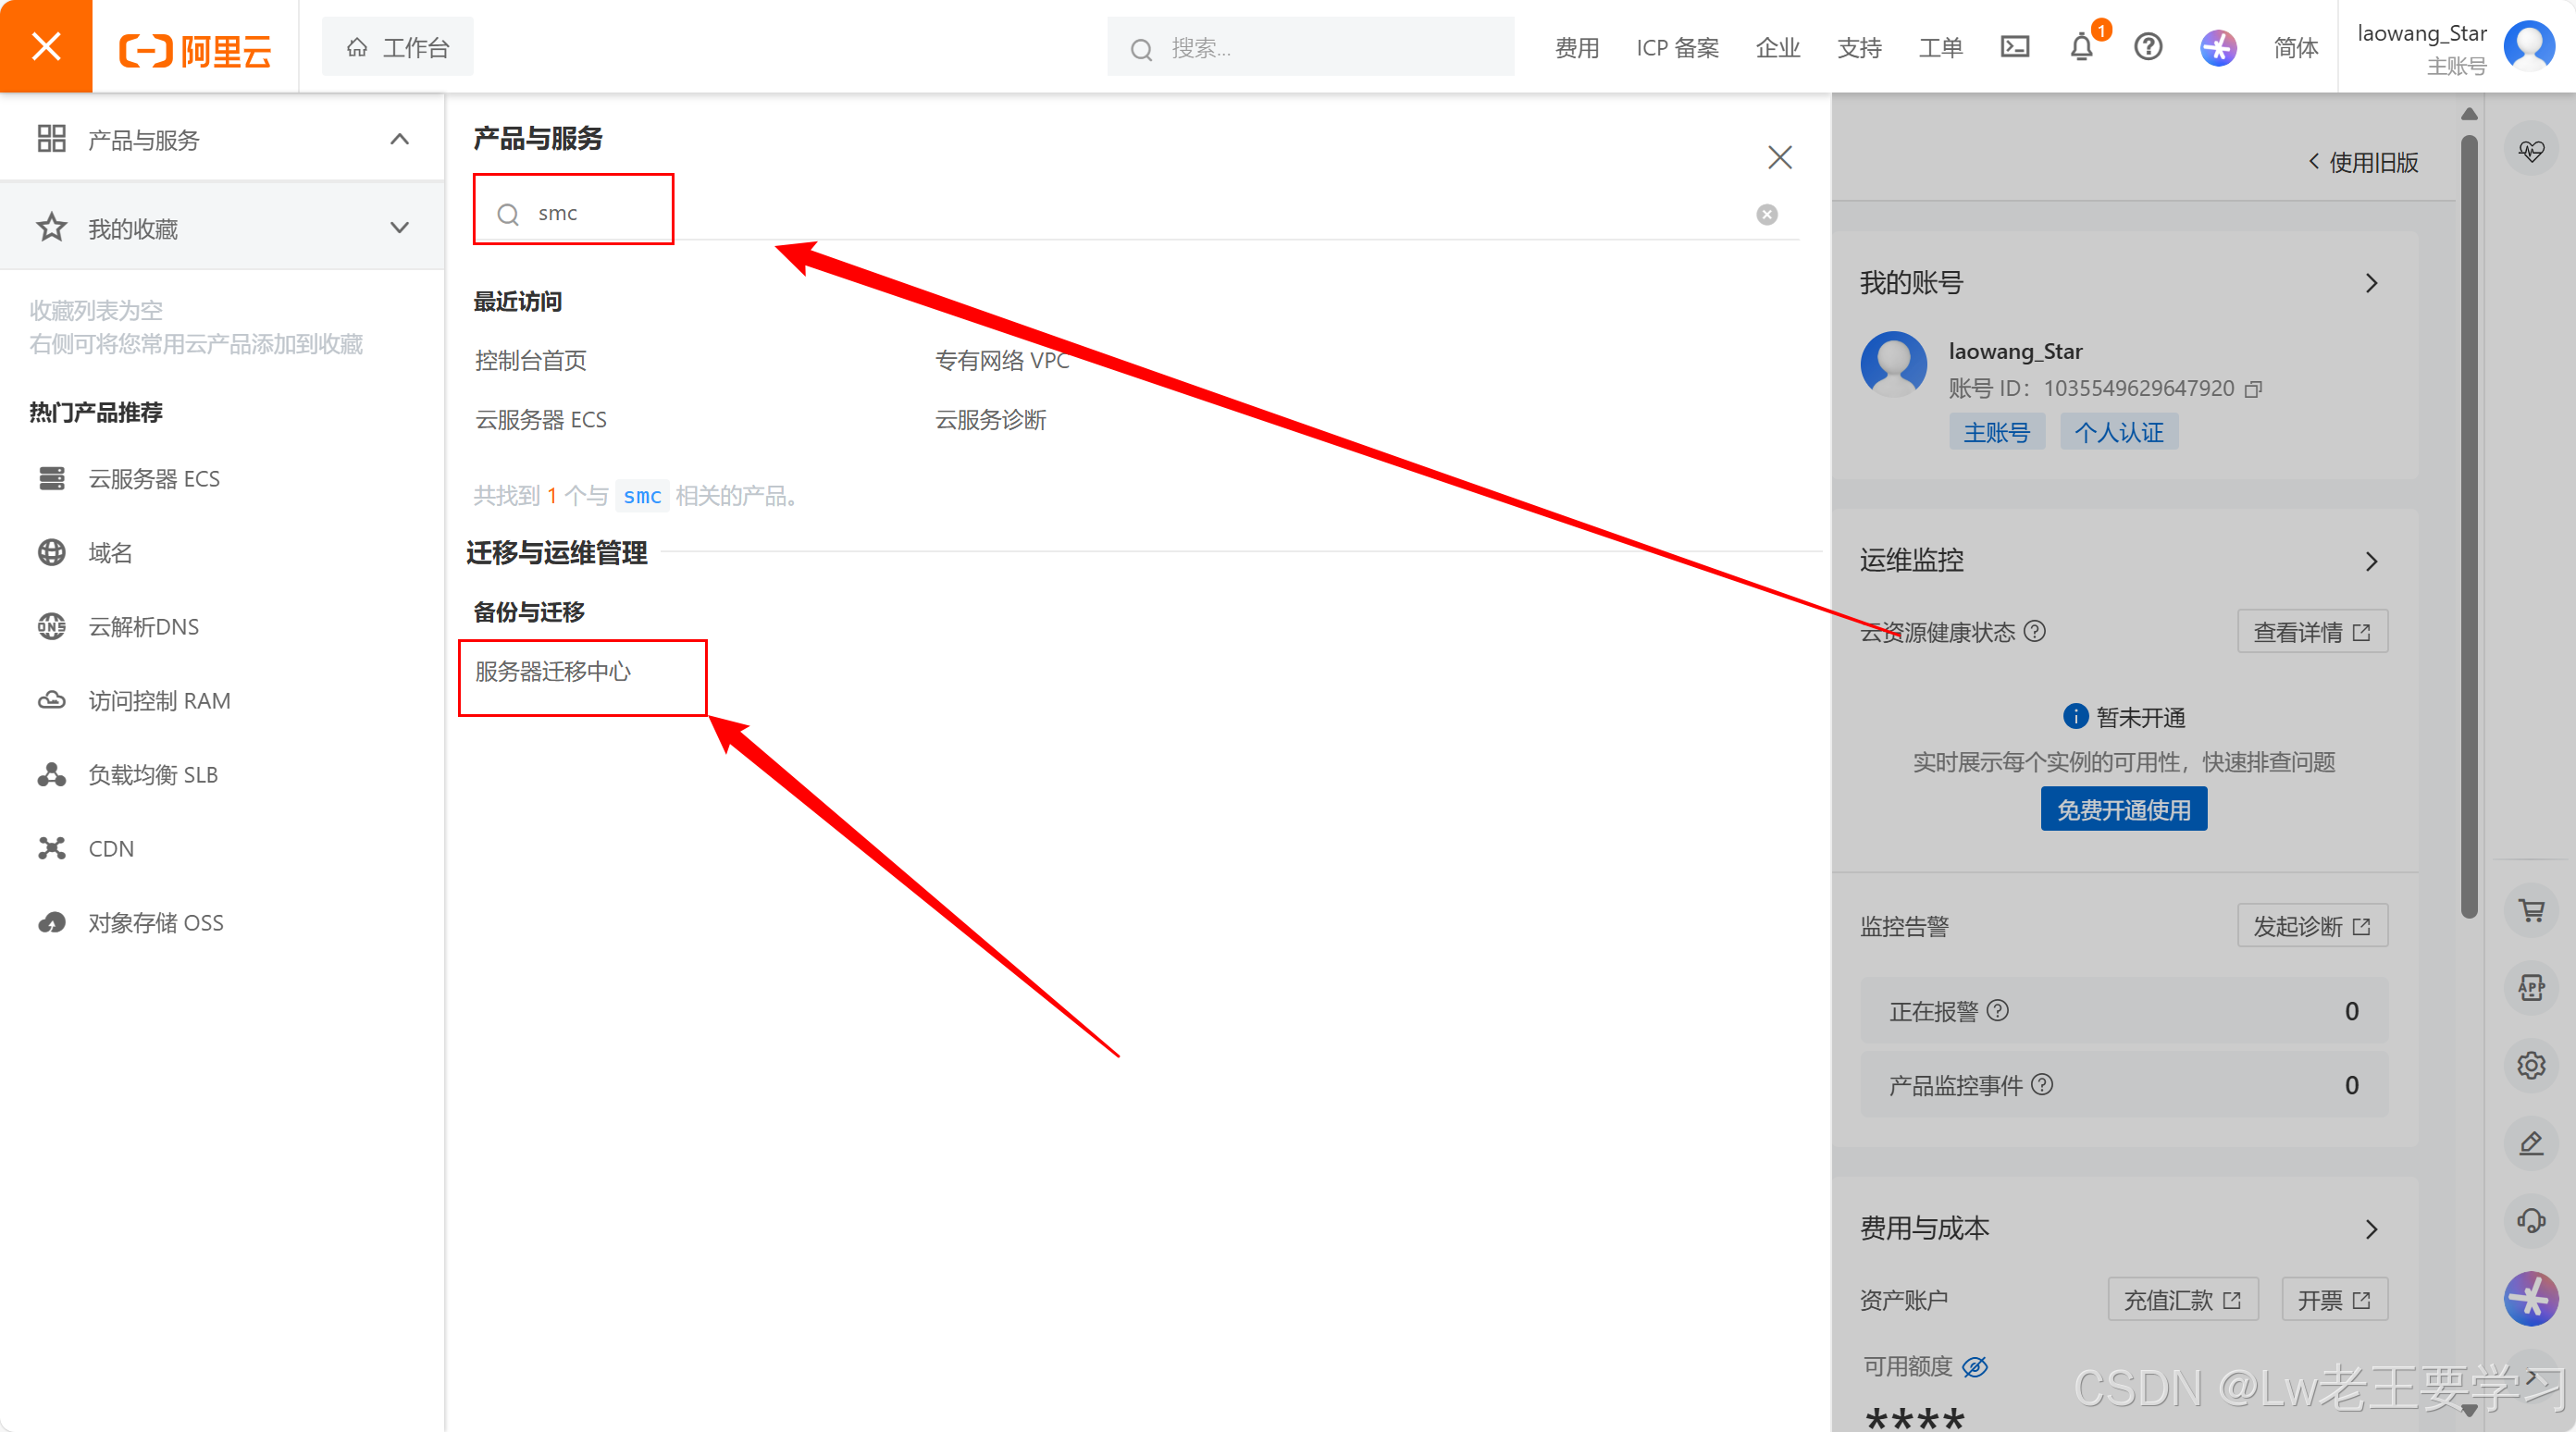Open laowang_Star account avatar in header

(2528, 46)
